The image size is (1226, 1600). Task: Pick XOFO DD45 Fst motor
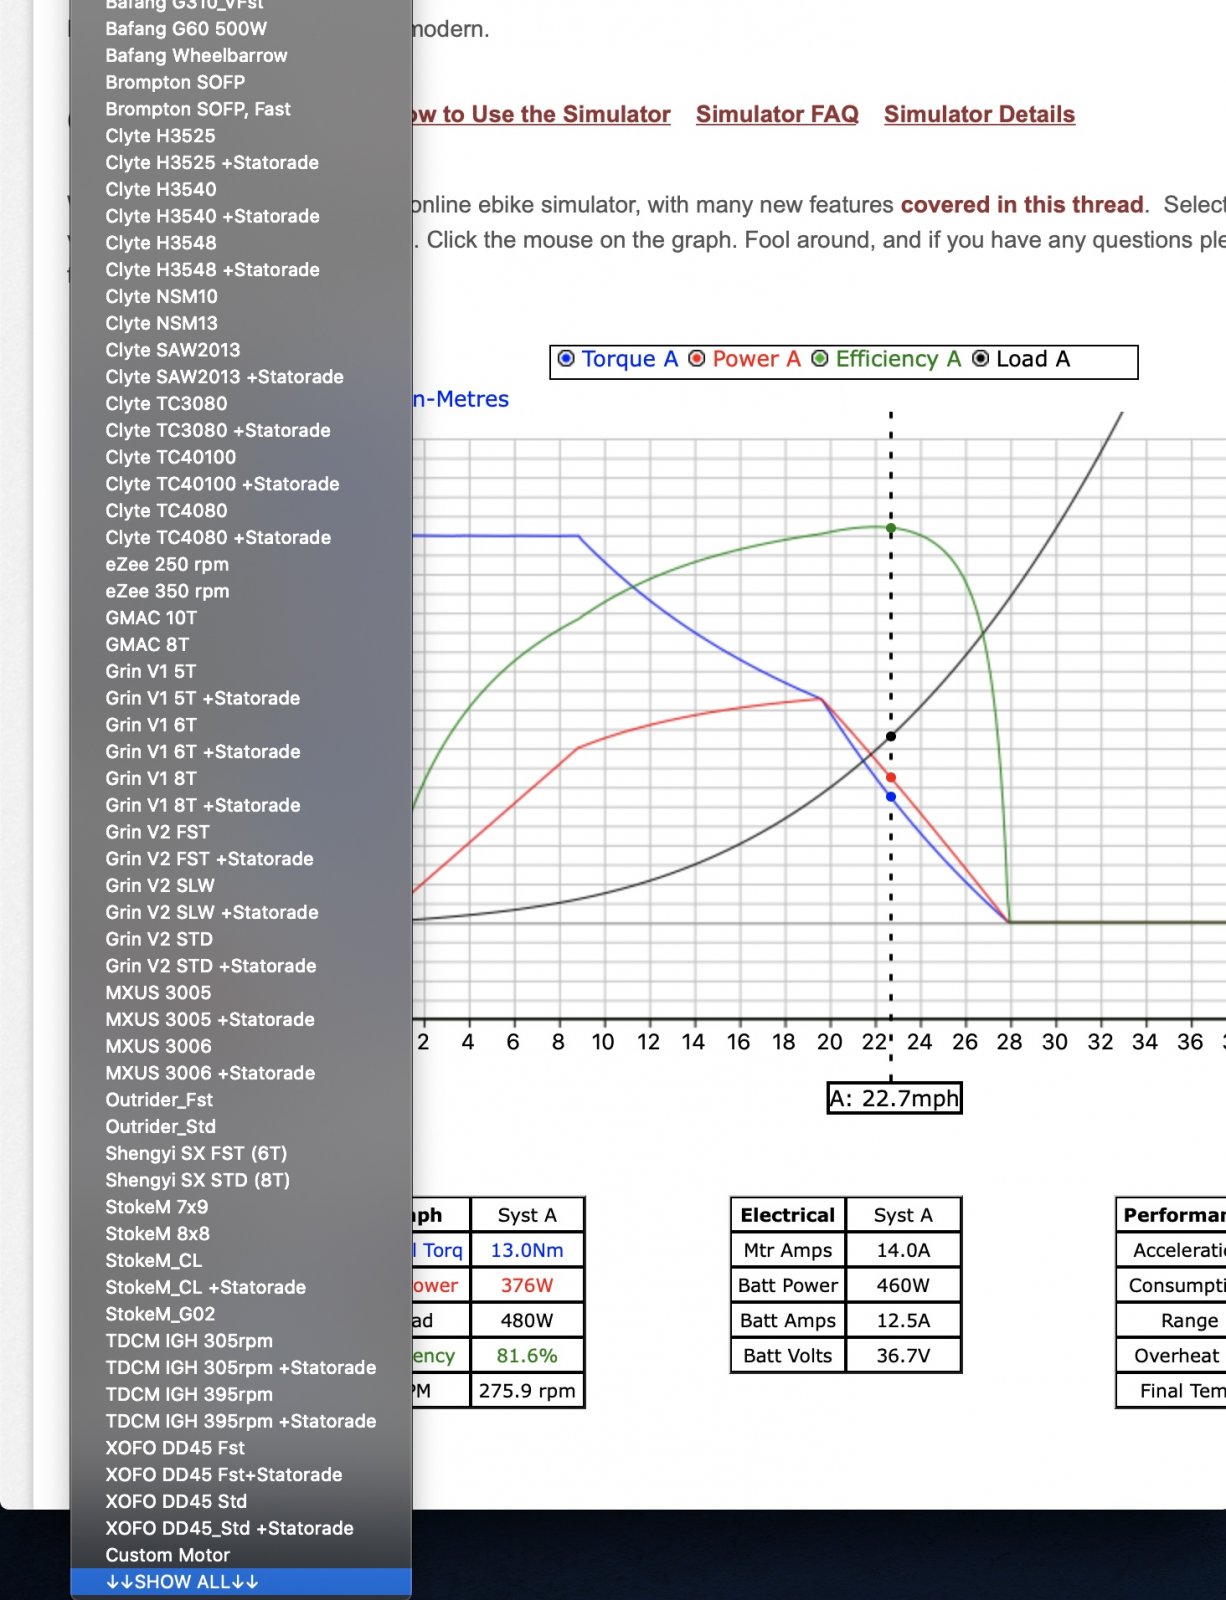click(x=241, y=1448)
